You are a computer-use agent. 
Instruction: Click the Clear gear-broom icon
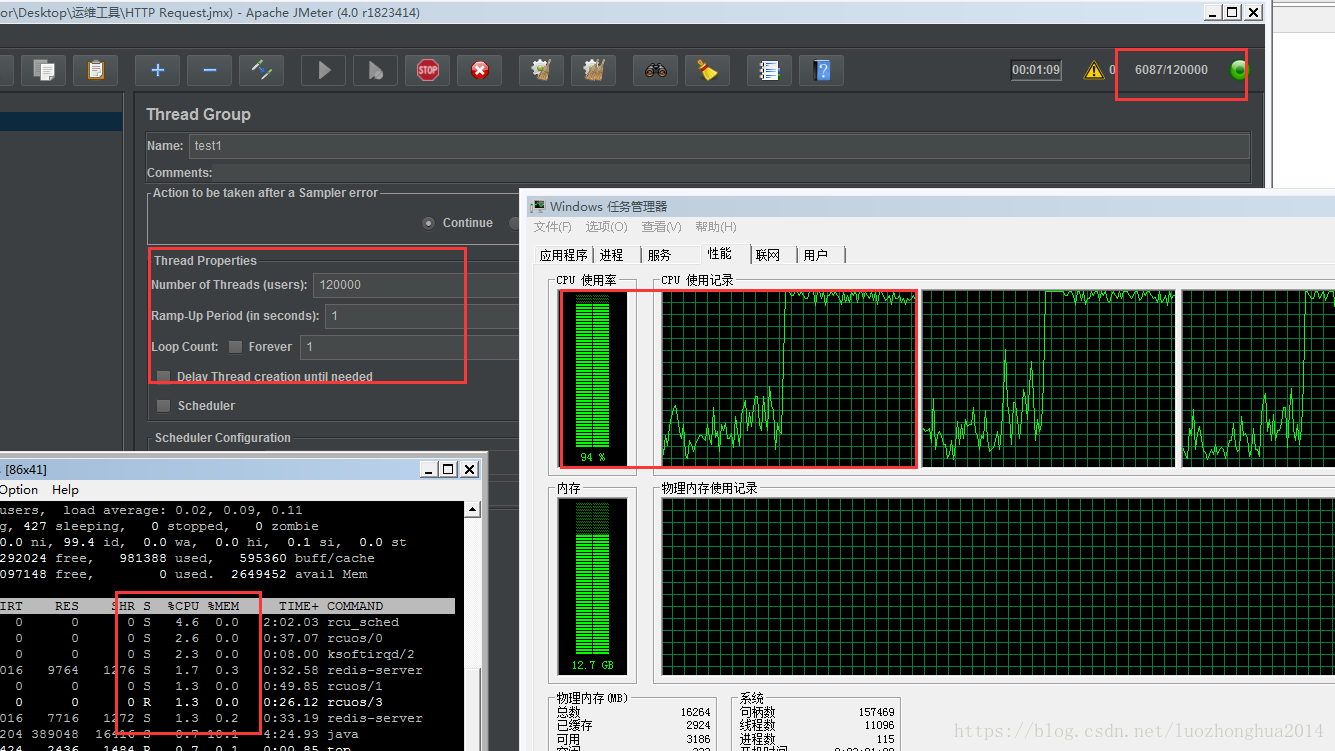541,70
